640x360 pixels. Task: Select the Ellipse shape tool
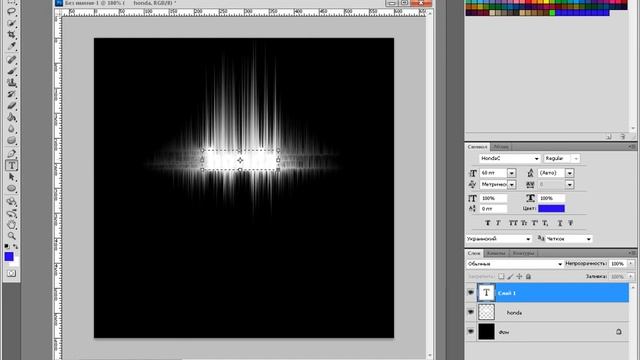[11, 189]
